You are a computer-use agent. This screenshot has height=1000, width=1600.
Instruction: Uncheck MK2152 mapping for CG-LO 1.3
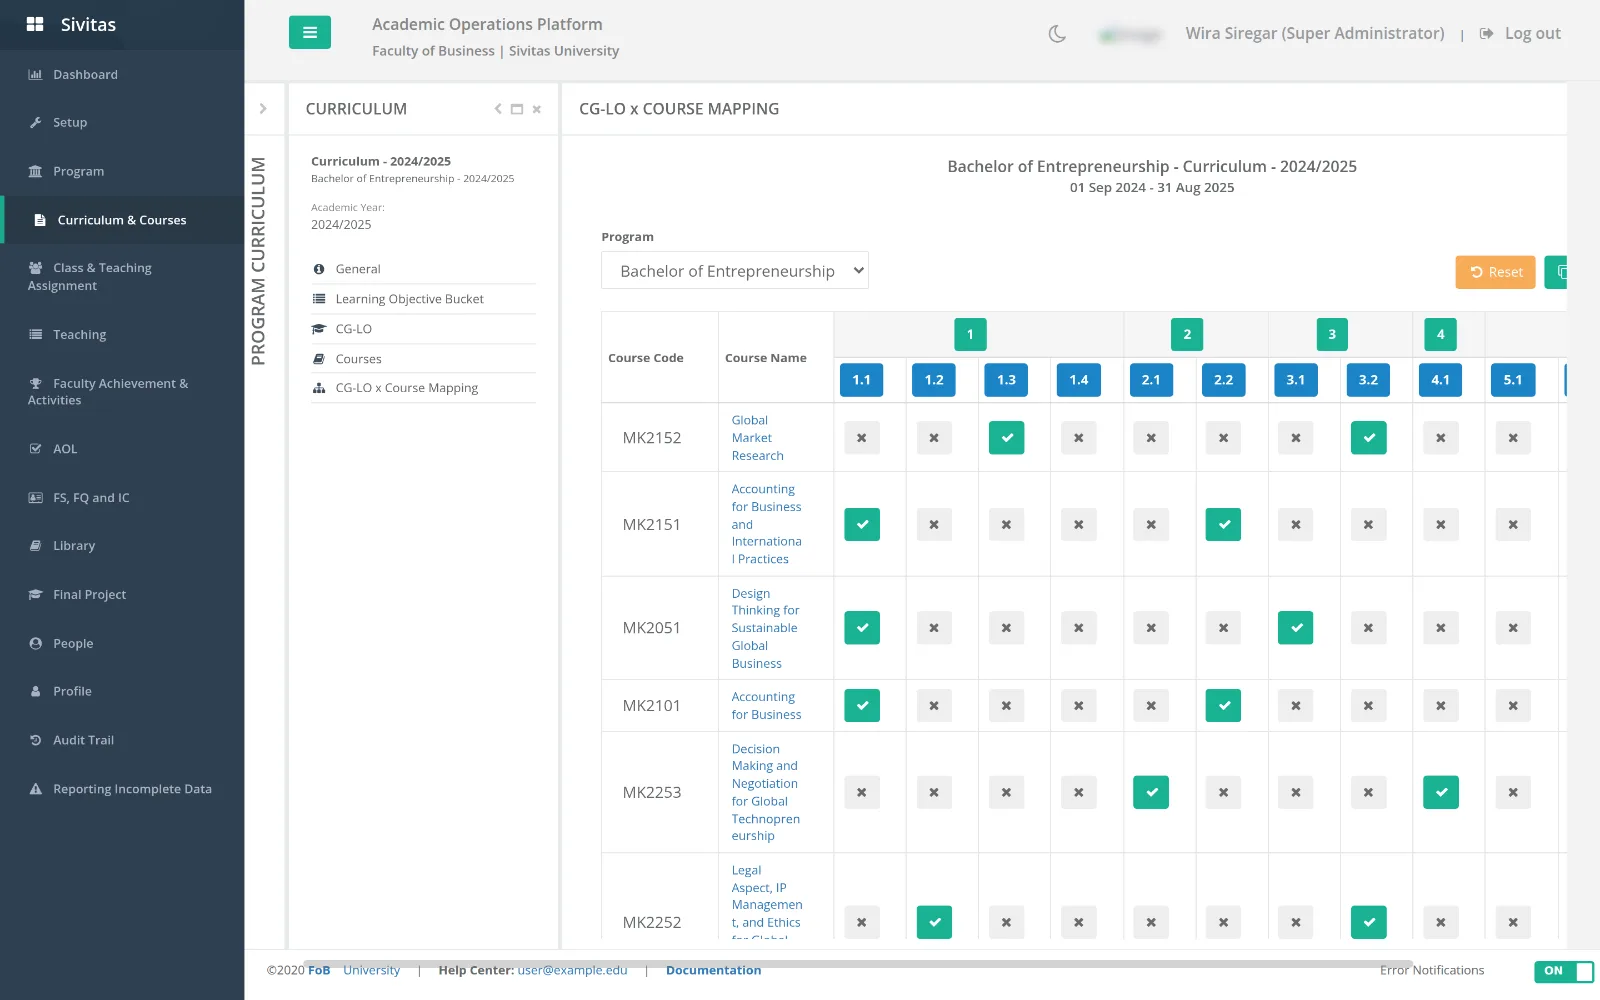(1006, 438)
